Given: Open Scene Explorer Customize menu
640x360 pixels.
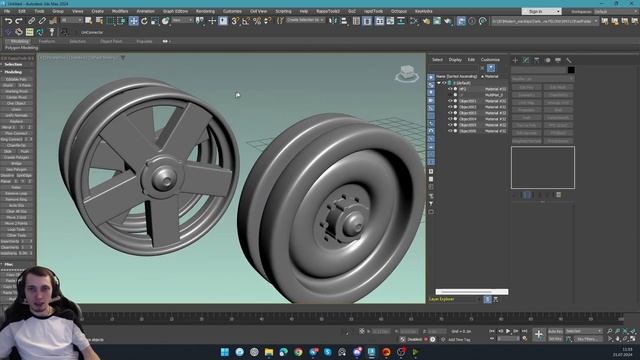Looking at the screenshot, I should (490, 60).
